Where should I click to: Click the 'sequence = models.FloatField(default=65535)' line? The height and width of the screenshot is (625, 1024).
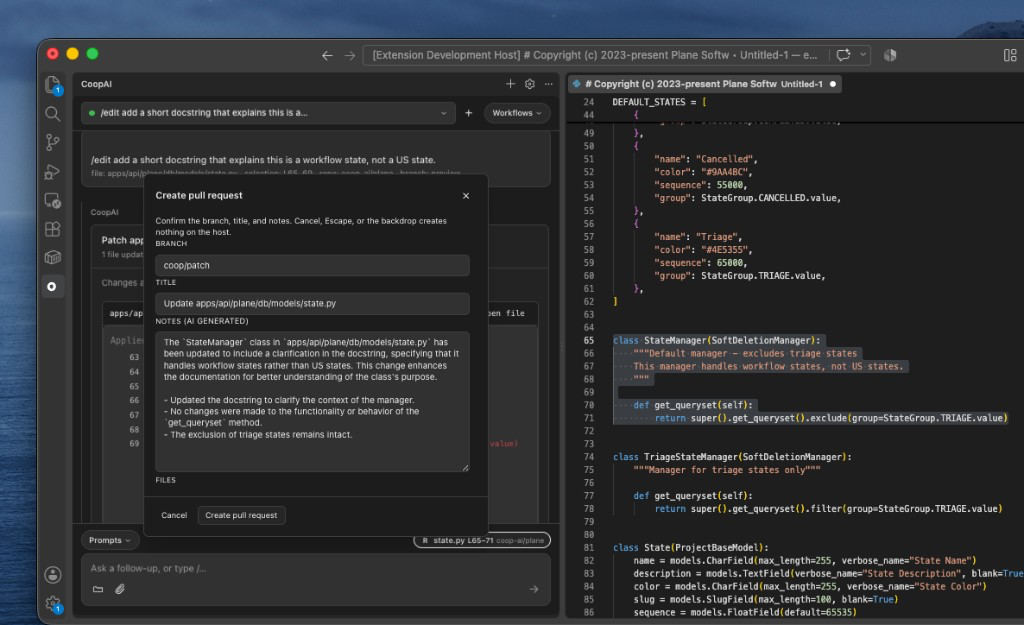[744, 612]
